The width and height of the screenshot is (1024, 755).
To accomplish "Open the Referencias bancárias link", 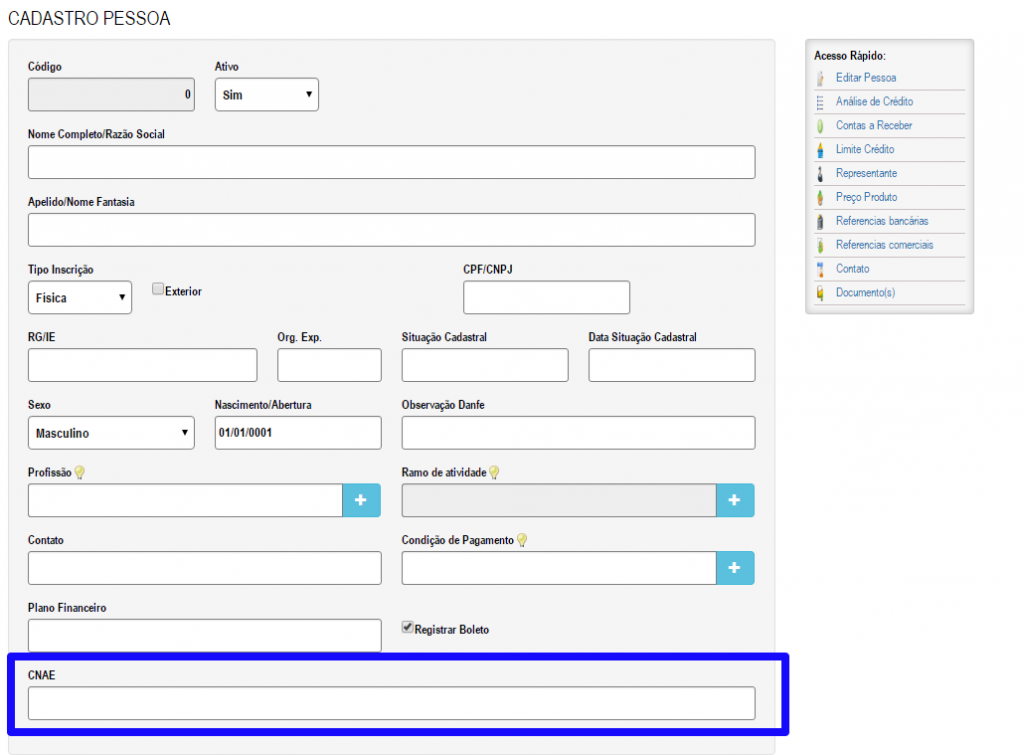I will click(x=882, y=221).
